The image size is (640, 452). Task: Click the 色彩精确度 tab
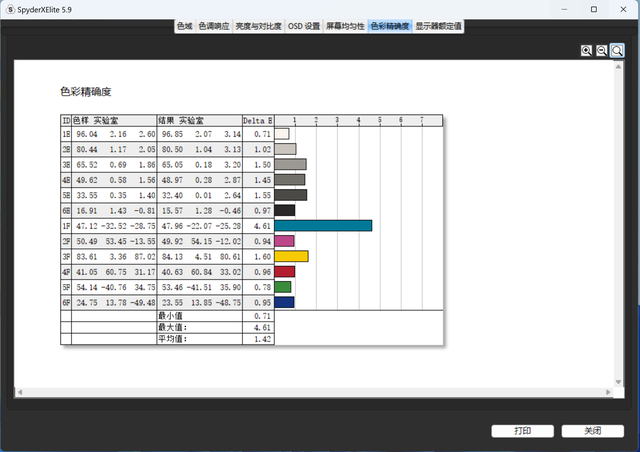click(389, 26)
